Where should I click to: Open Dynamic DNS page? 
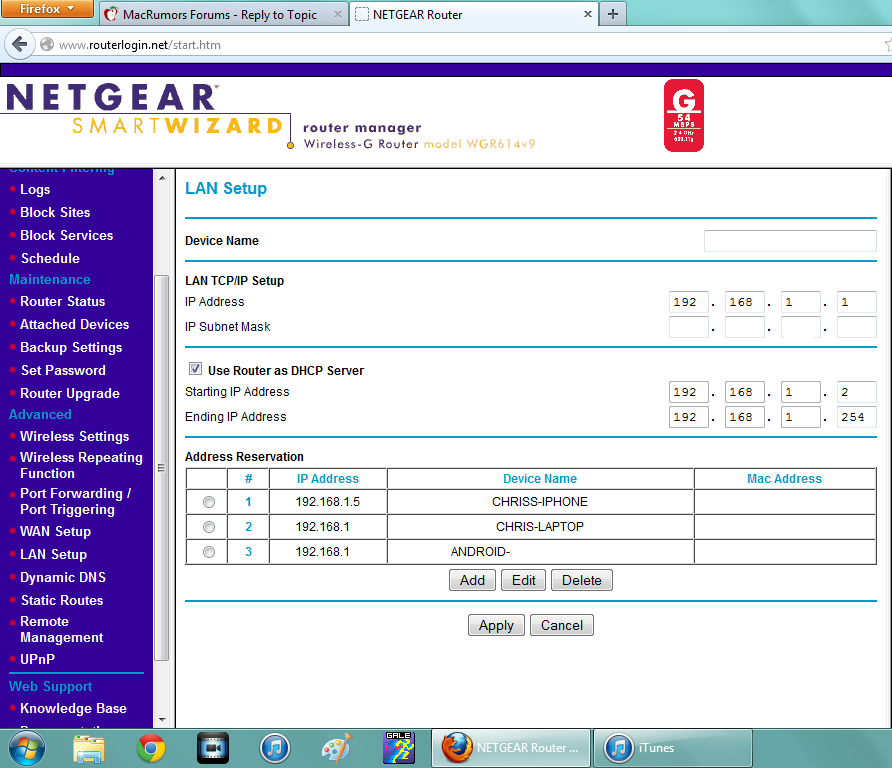(x=63, y=577)
